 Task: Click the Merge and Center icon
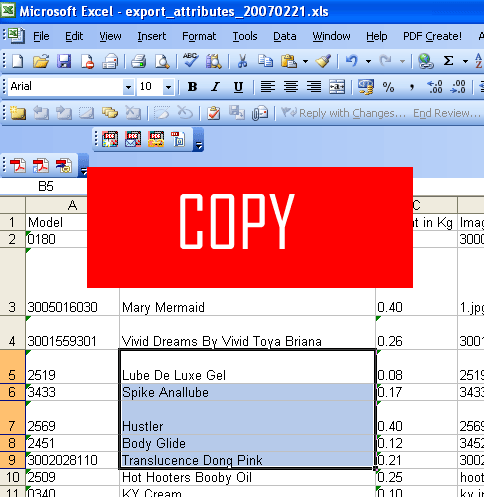point(337,87)
